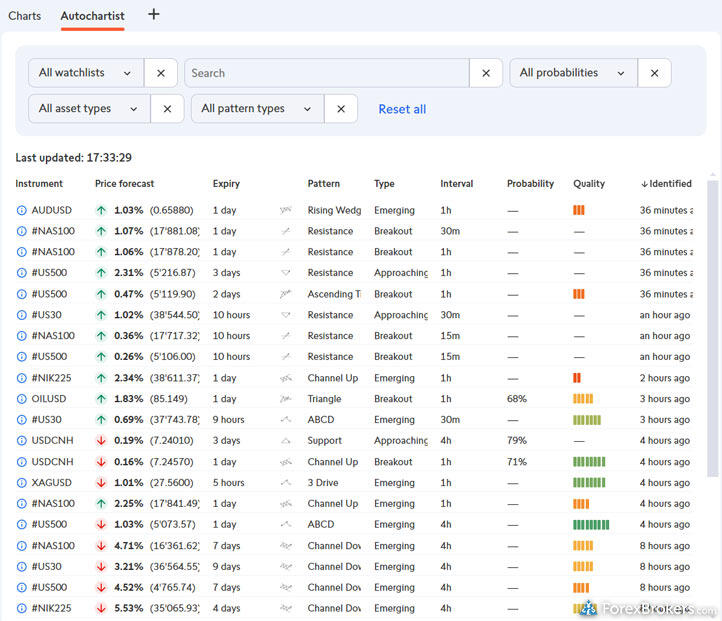This screenshot has height=621, width=722.
Task: Clear the pattern types filter X button
Action: coord(341,109)
